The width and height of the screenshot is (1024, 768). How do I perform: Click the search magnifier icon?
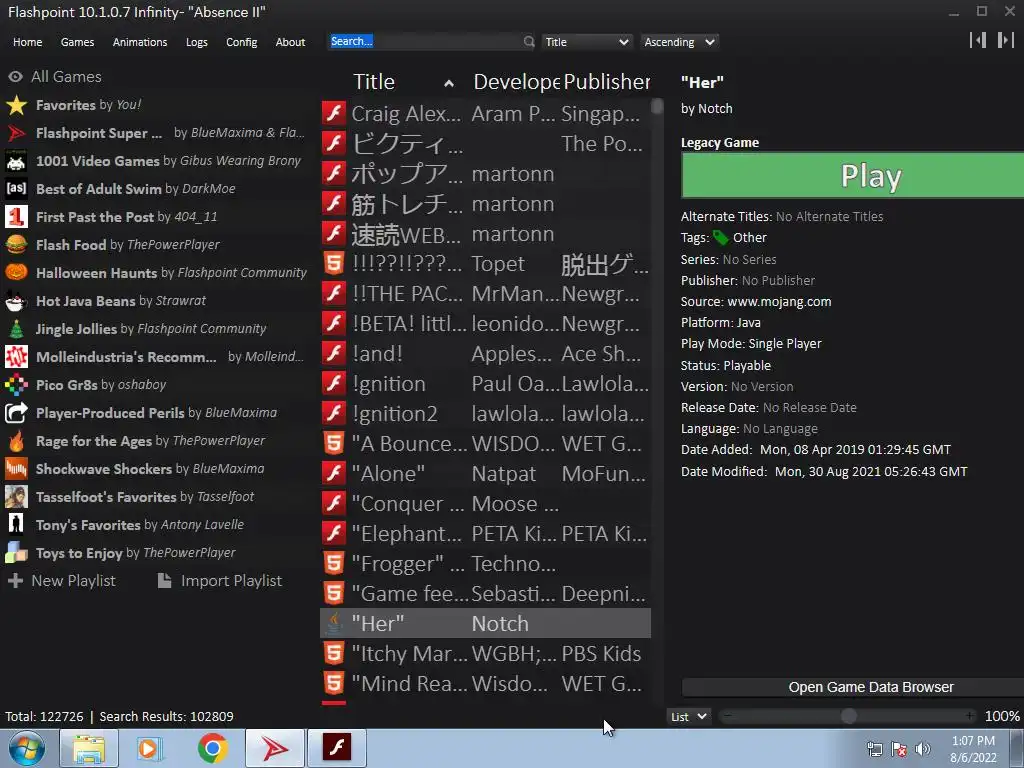tap(528, 42)
